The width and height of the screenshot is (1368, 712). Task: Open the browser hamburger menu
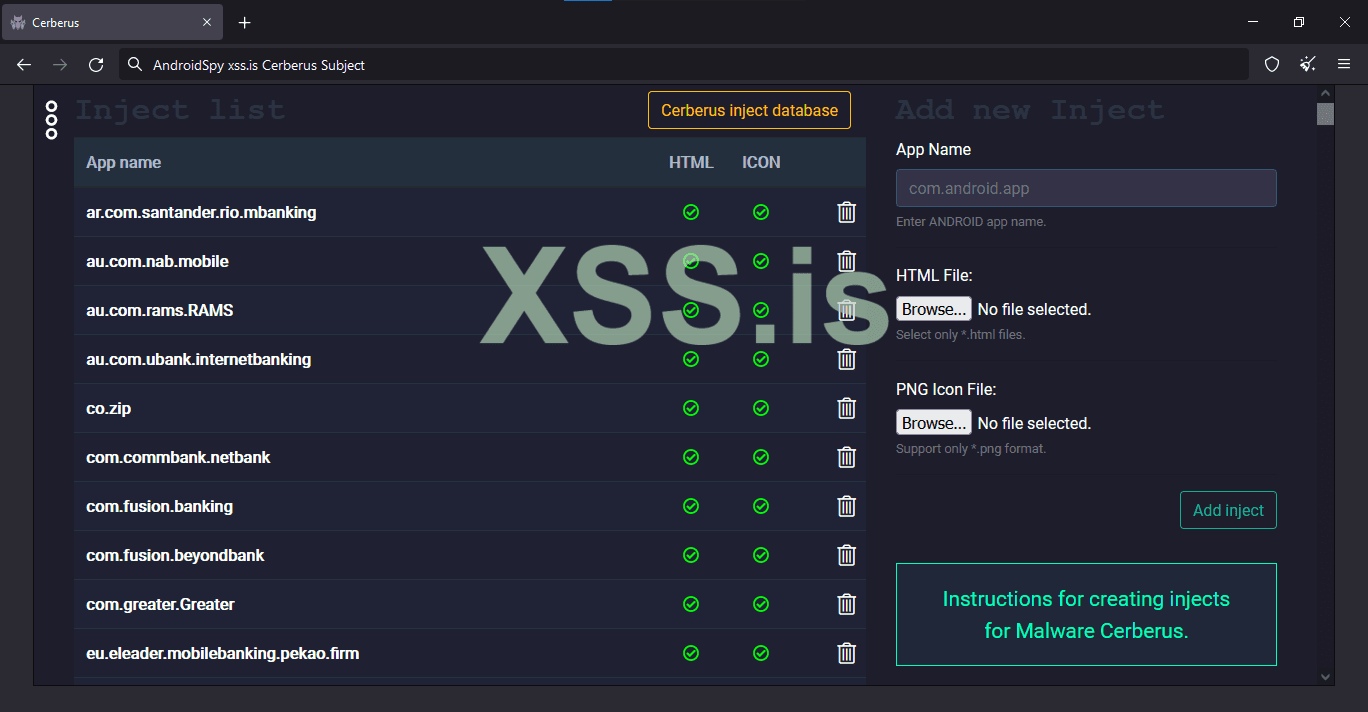pos(1344,65)
